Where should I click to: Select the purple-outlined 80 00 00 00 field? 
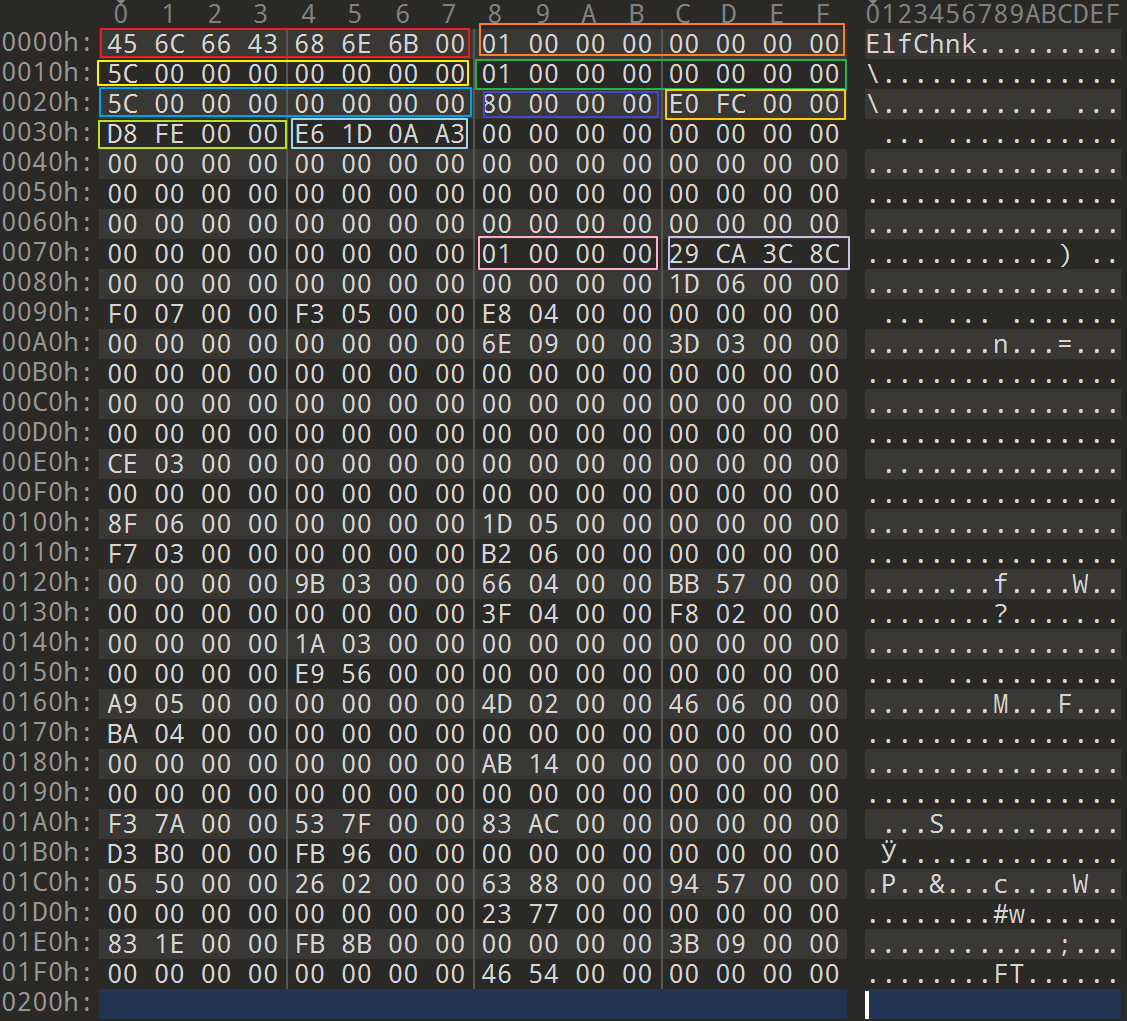(570, 104)
